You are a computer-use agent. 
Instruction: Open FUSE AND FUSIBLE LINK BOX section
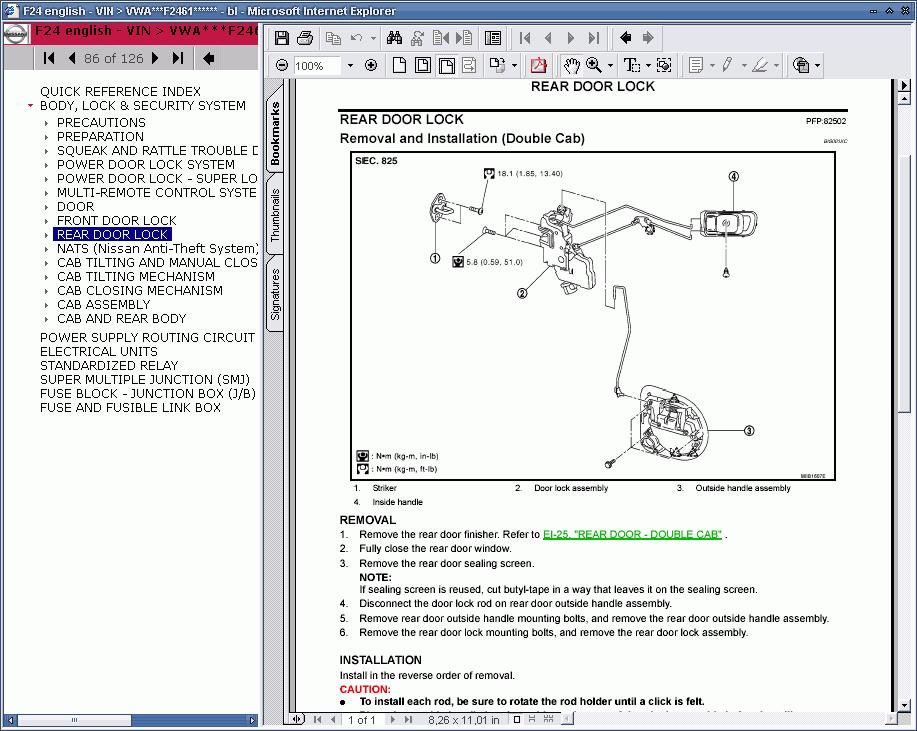click(x=130, y=408)
